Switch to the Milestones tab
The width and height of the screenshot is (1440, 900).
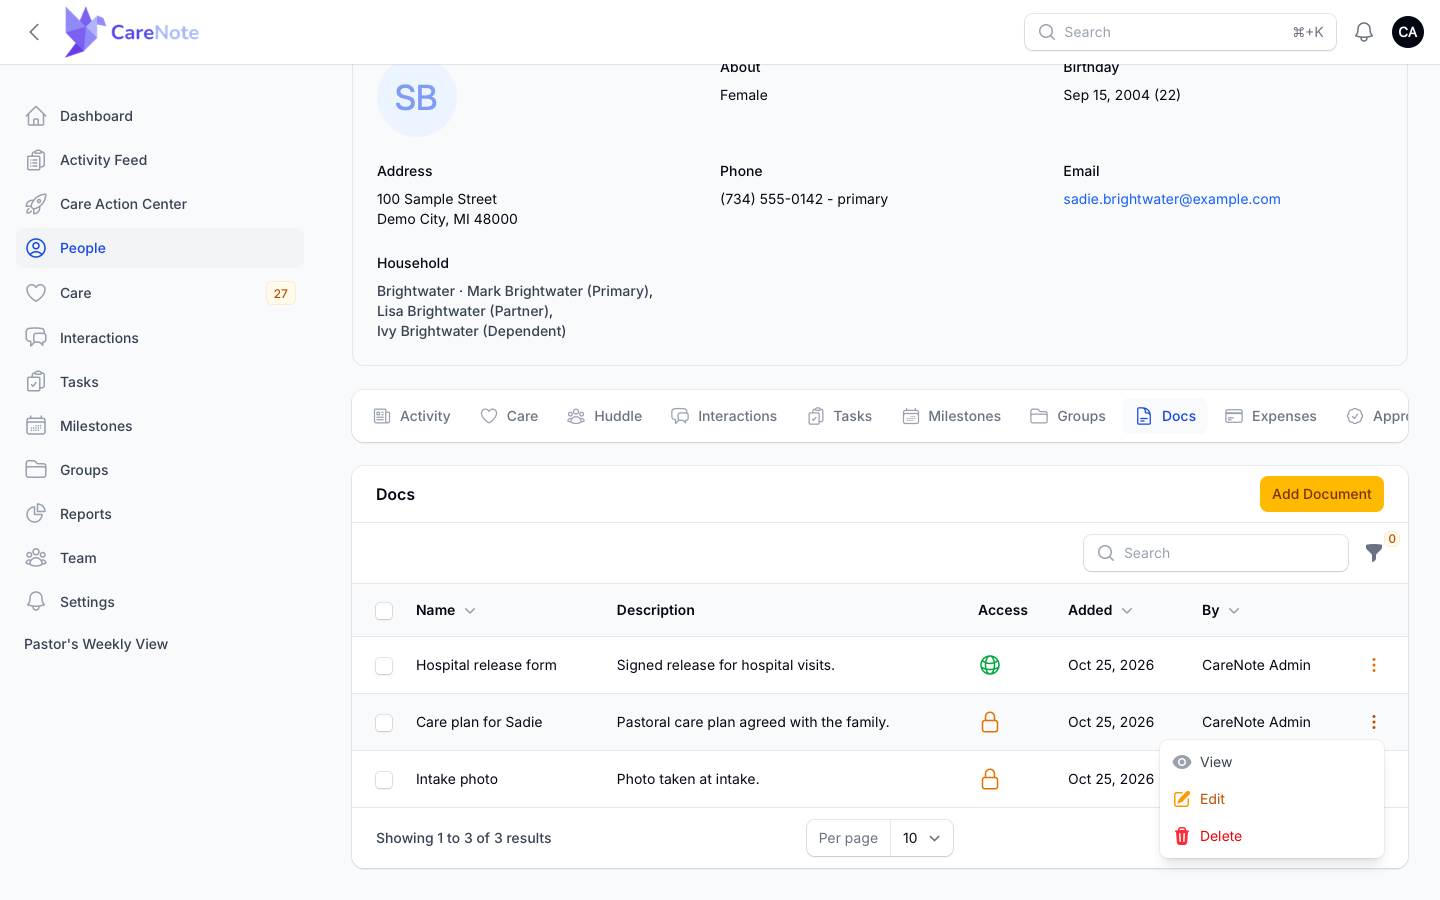pyautogui.click(x=951, y=416)
